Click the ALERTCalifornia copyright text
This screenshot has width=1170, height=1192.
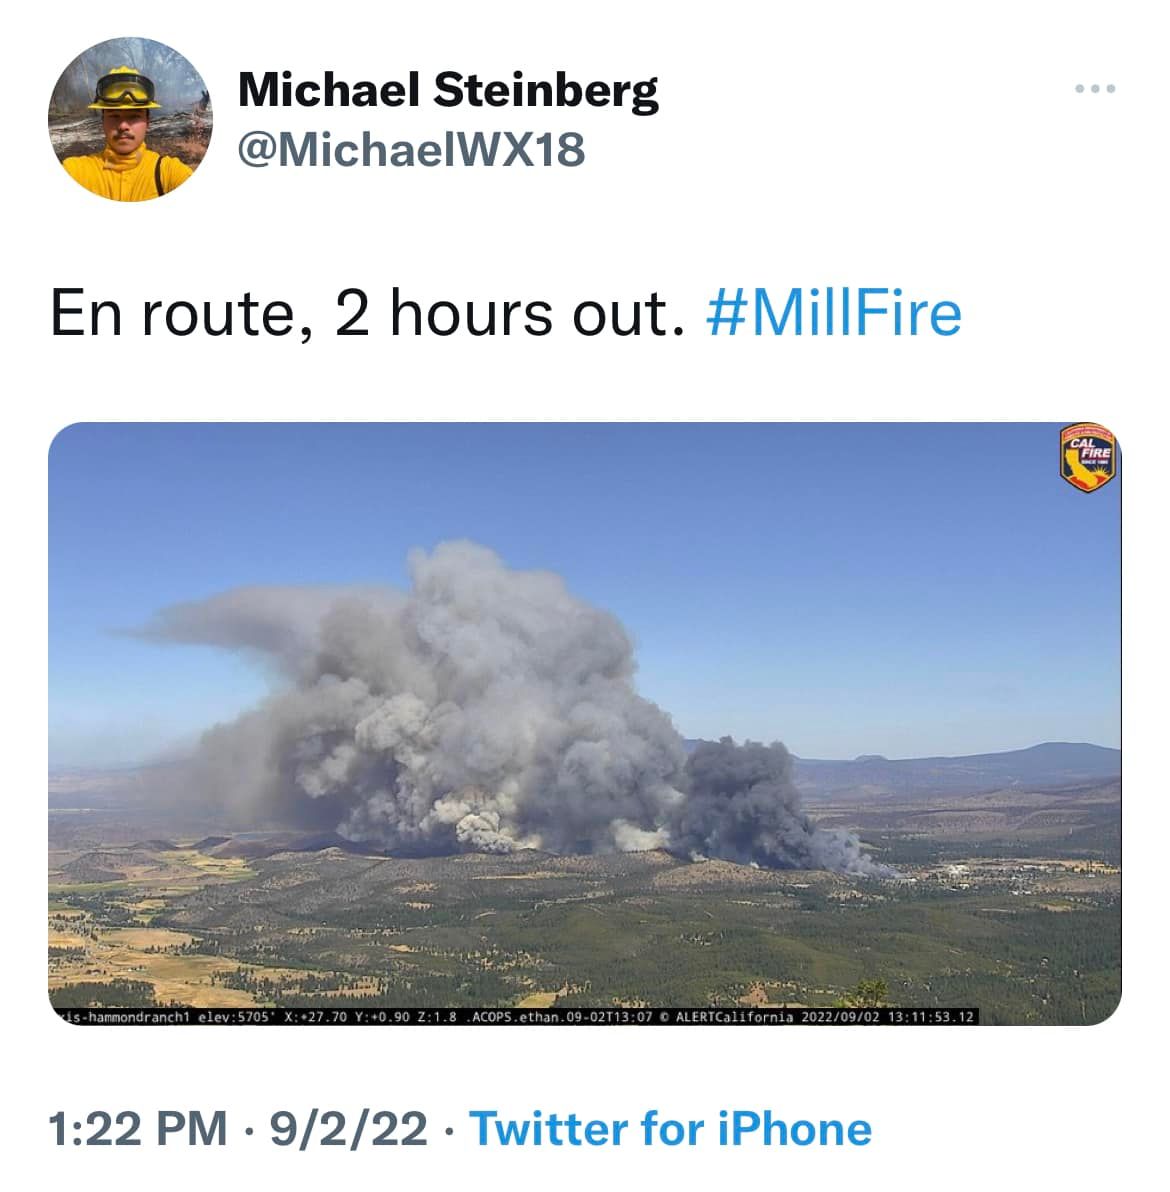click(x=728, y=1017)
